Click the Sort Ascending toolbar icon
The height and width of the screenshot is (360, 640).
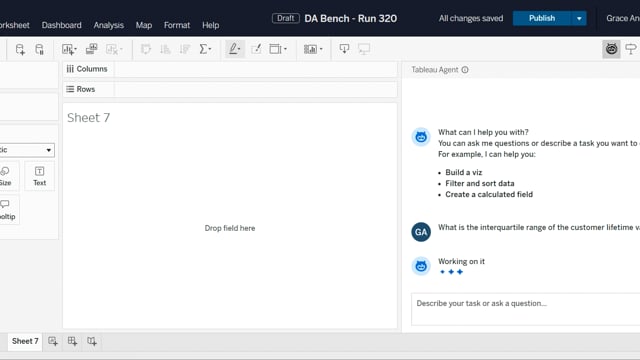click(x=165, y=49)
